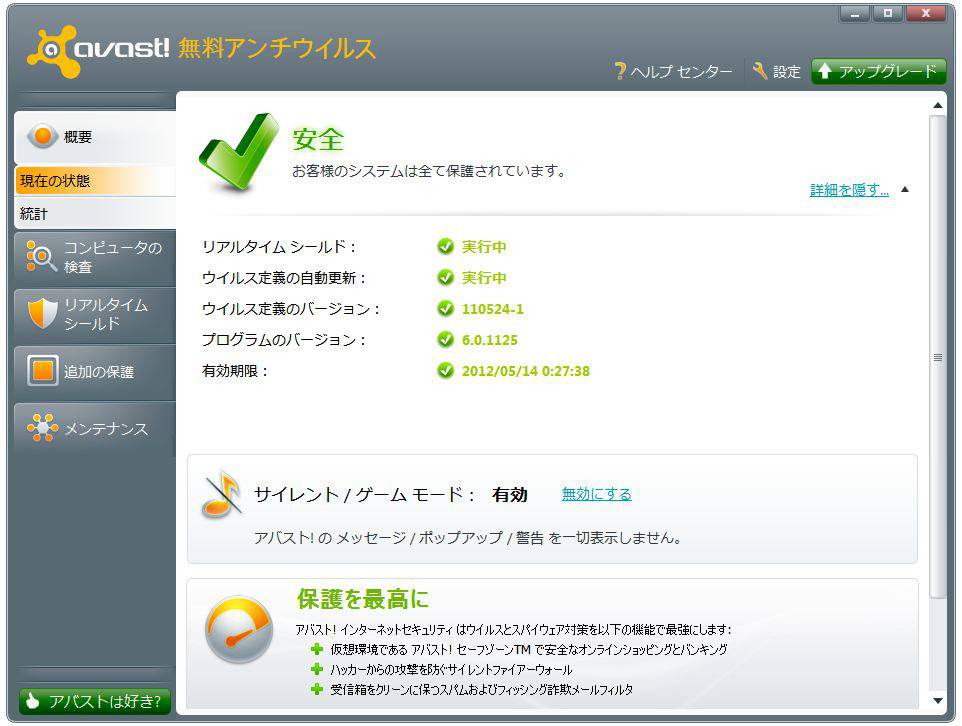Viewport: 962px width, 726px height.
Task: Click green check beside 6.0.1125
Action: click(x=445, y=339)
